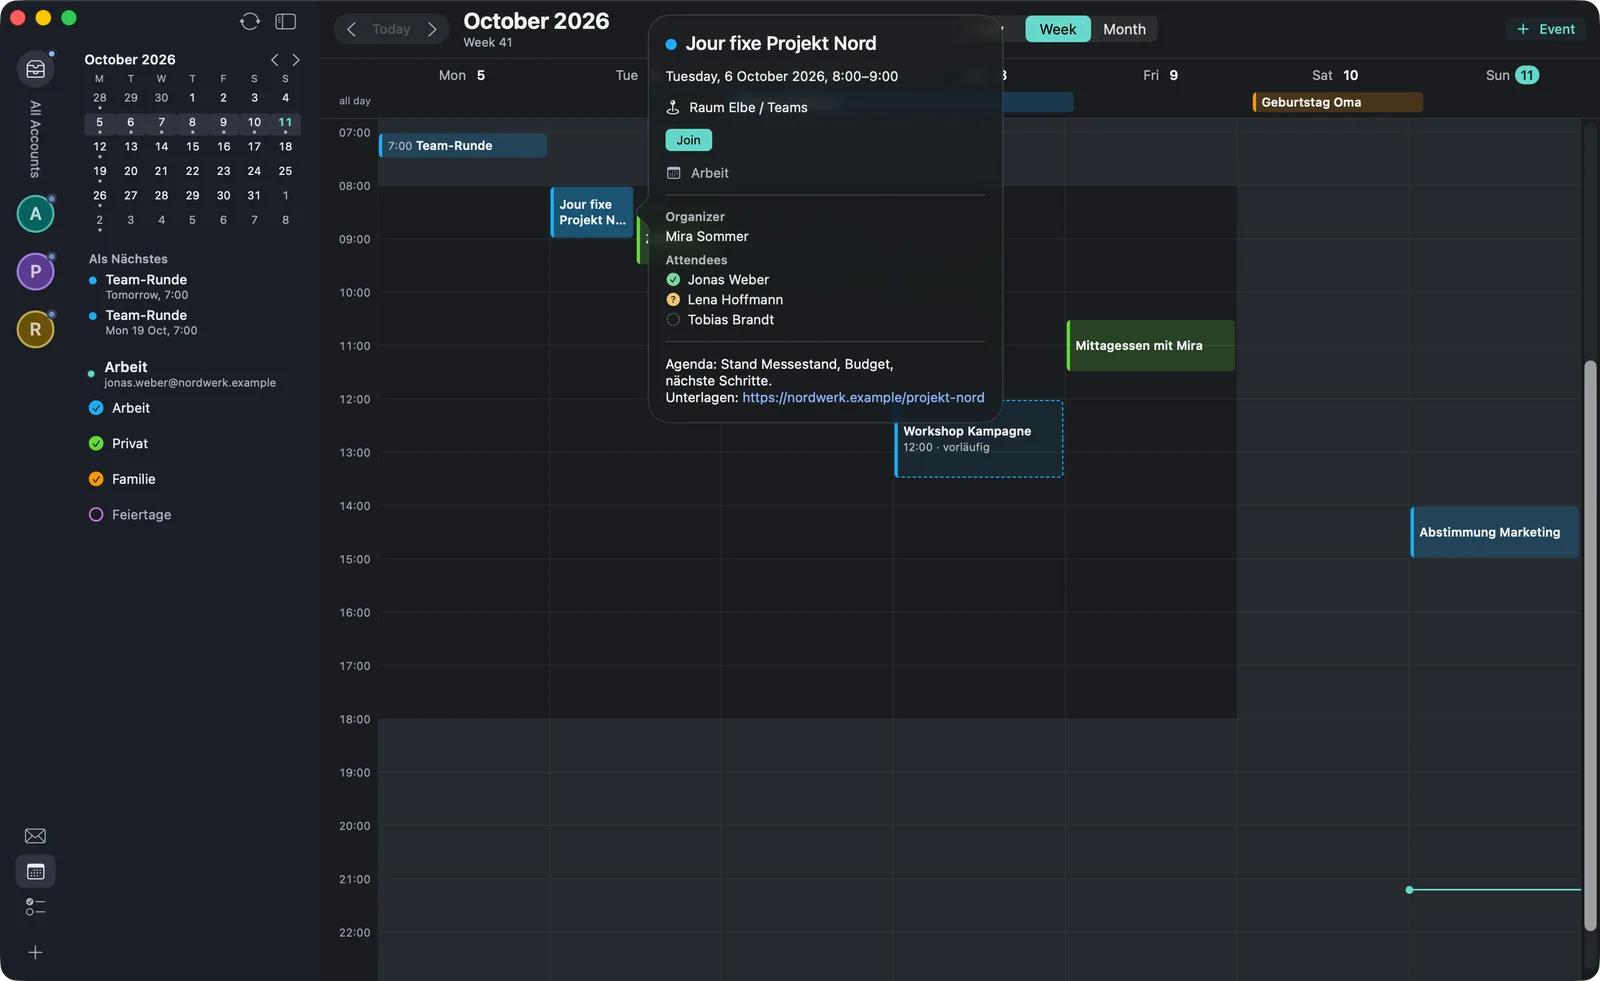
Task: Open the Team-Runde event on Monday
Action: pos(463,146)
